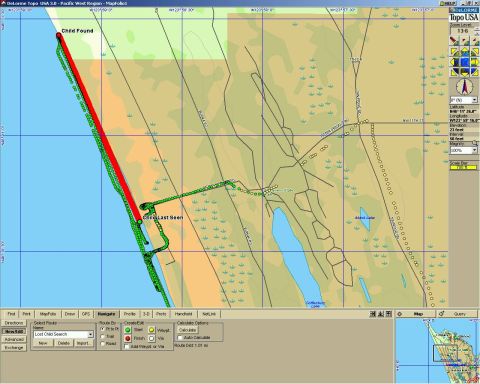Click the Child Found red route endpoint
The image size is (480, 384).
click(59, 35)
